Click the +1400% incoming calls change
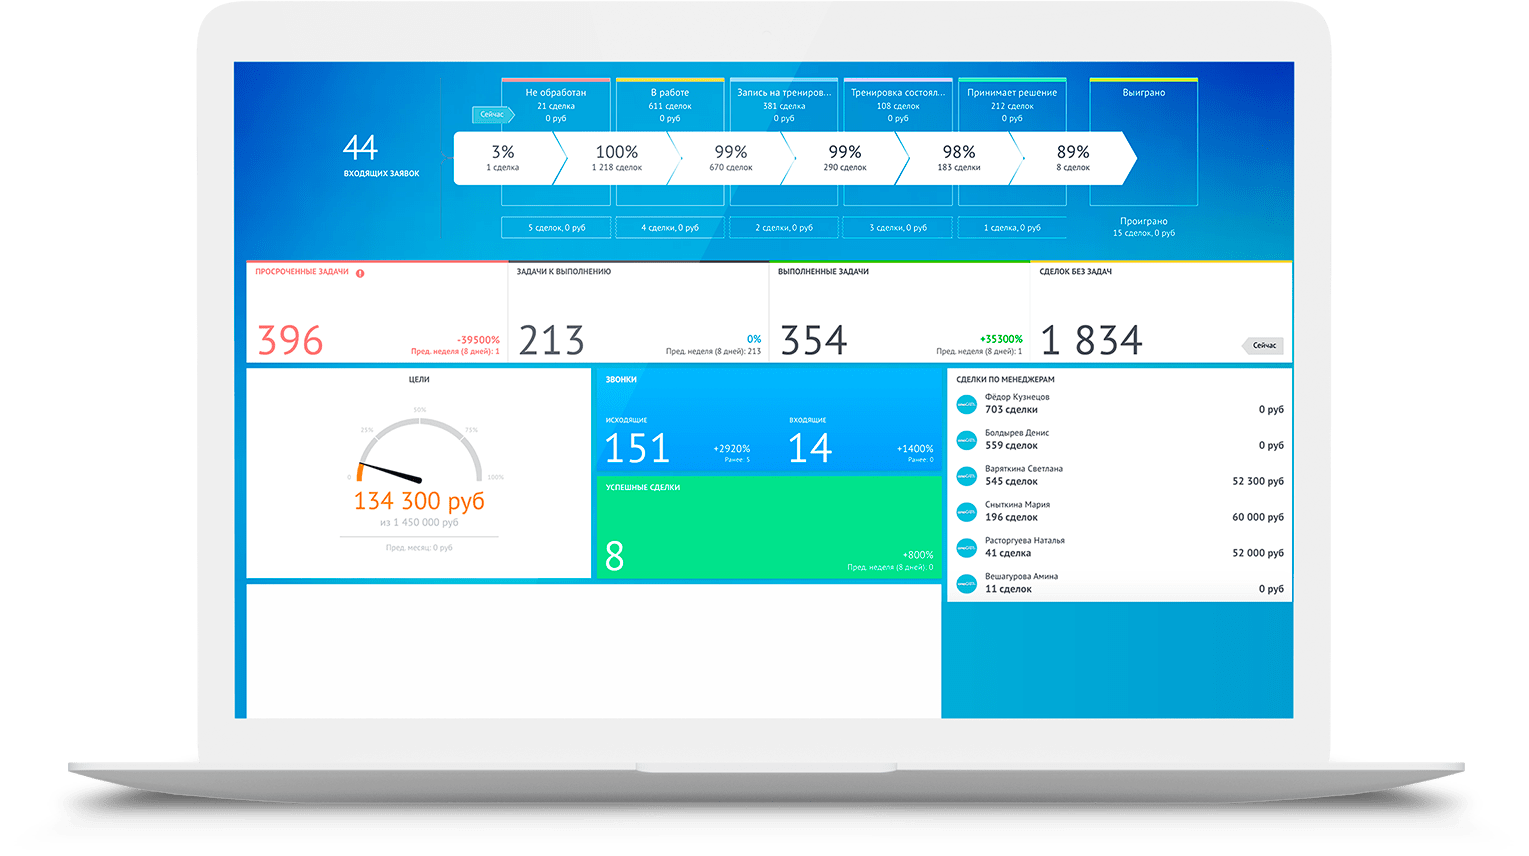 click(x=915, y=449)
